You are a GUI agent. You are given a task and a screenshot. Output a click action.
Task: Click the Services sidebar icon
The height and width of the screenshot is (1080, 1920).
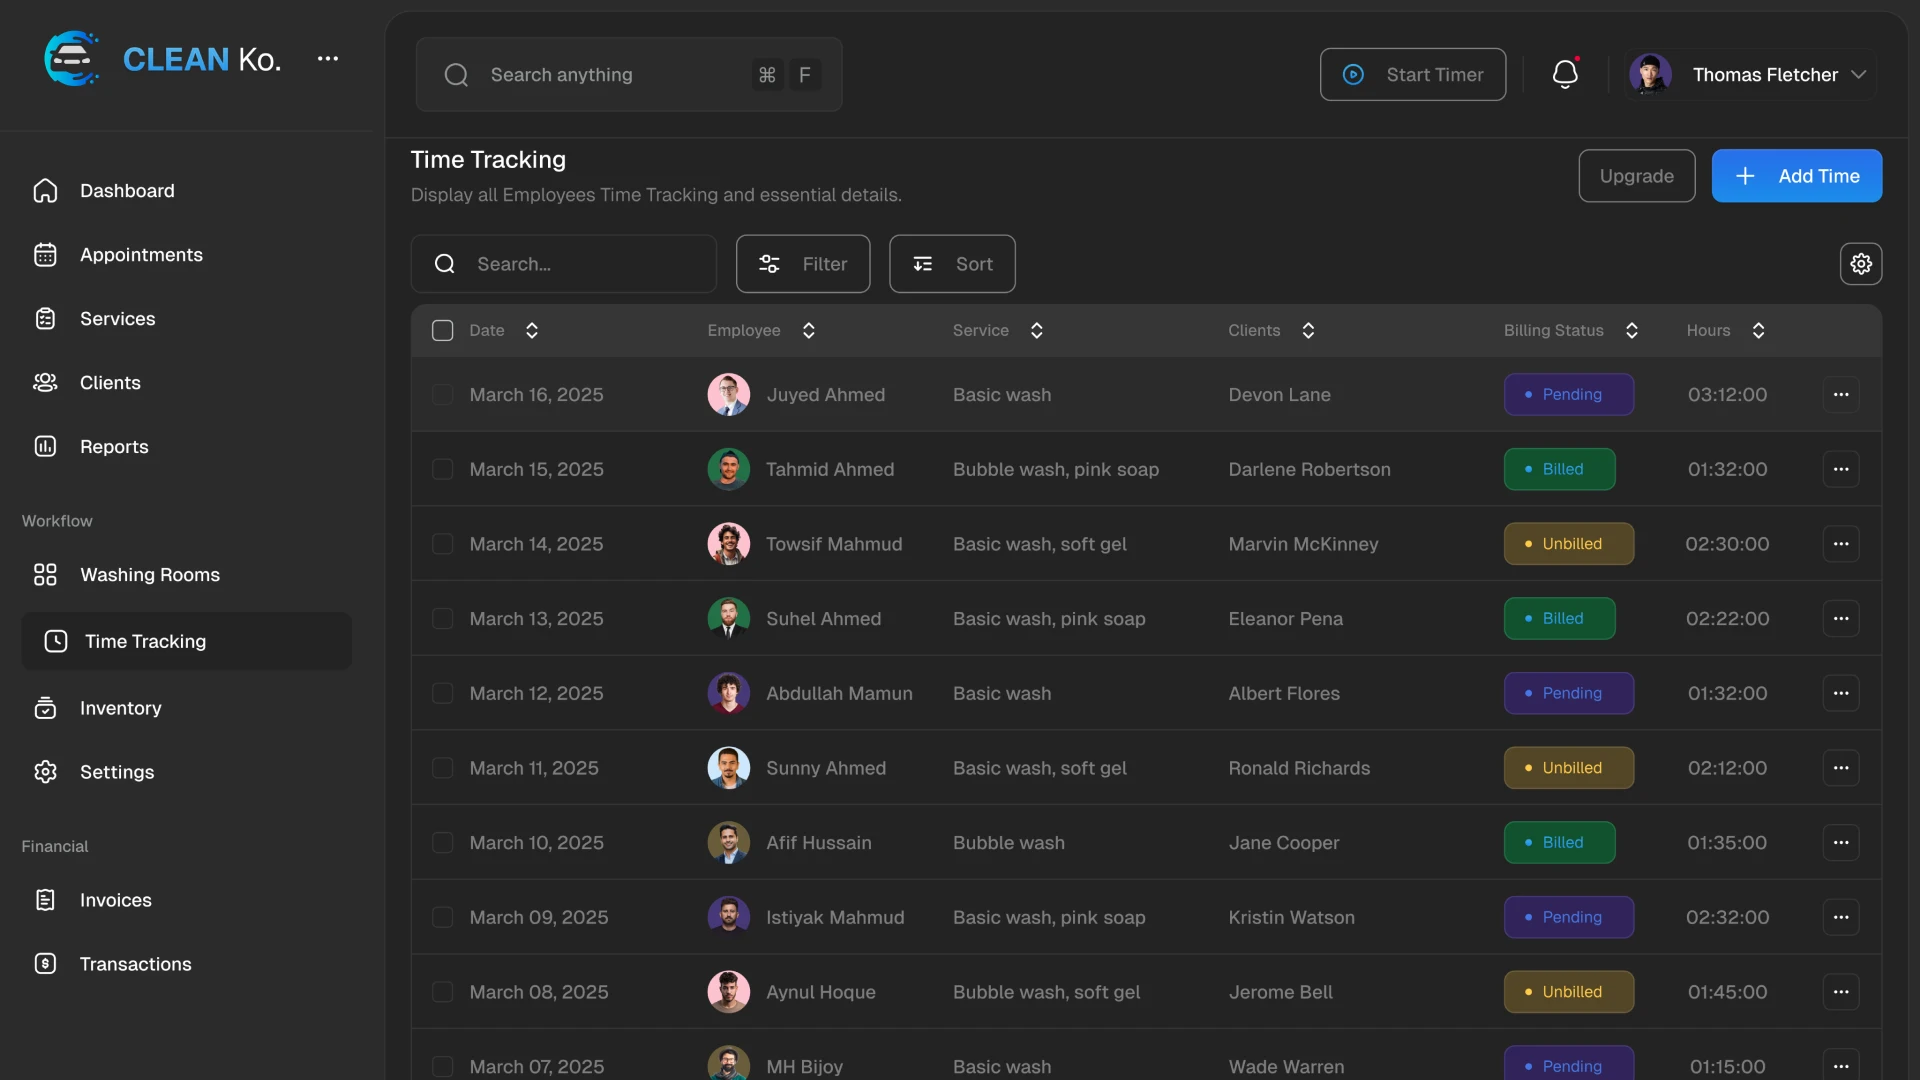(x=45, y=318)
